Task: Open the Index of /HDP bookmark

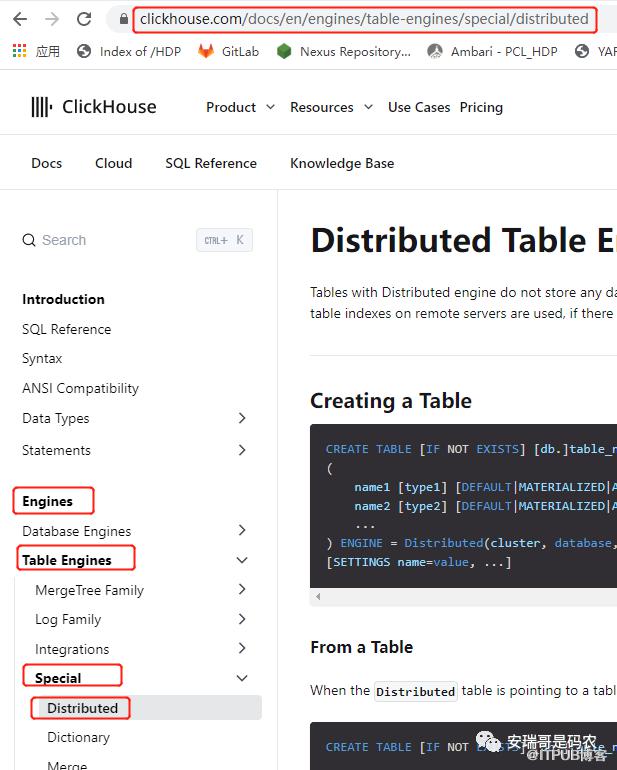Action: point(129,51)
